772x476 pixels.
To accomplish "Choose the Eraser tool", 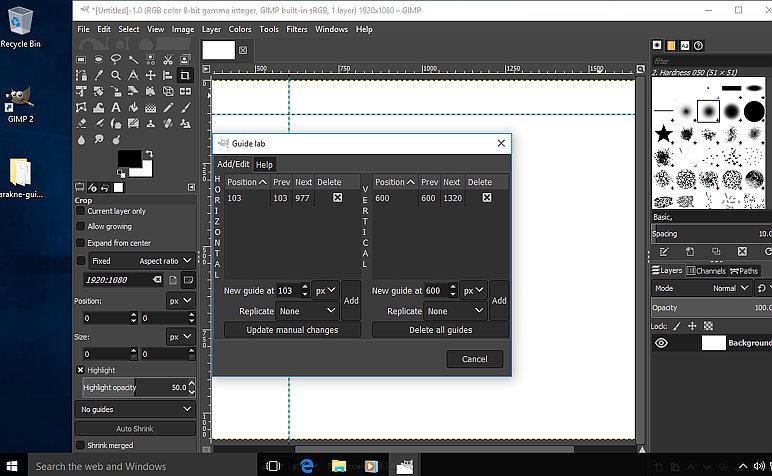I will click(81, 124).
